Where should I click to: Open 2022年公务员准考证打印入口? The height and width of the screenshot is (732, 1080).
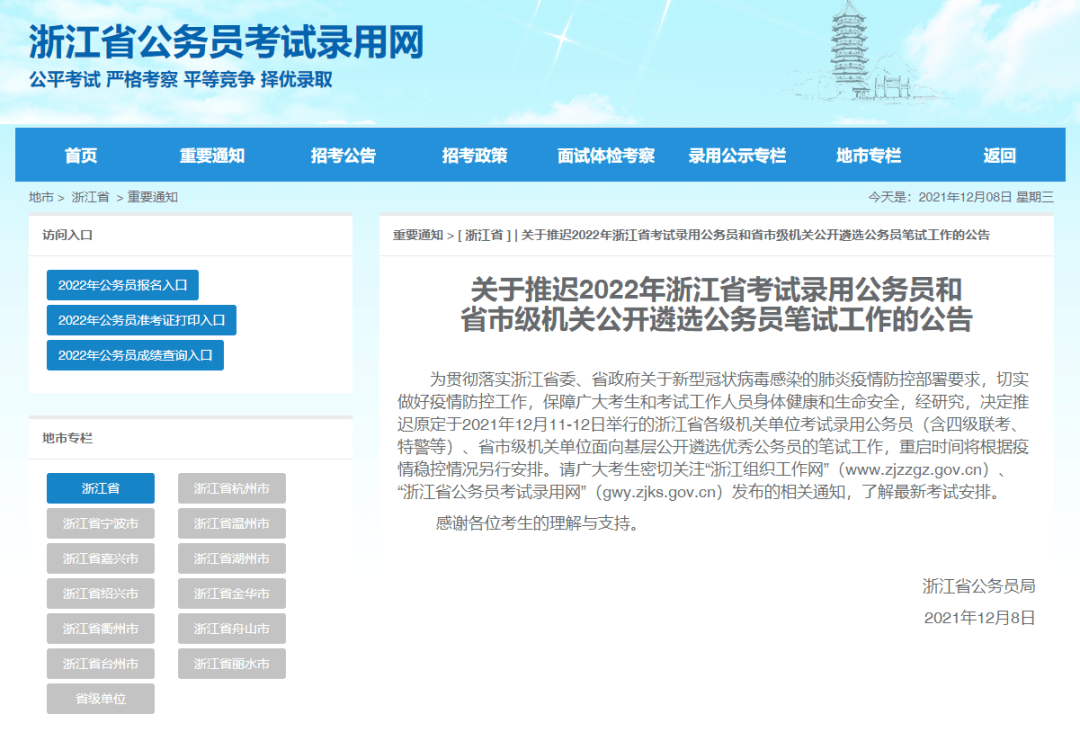tap(141, 320)
